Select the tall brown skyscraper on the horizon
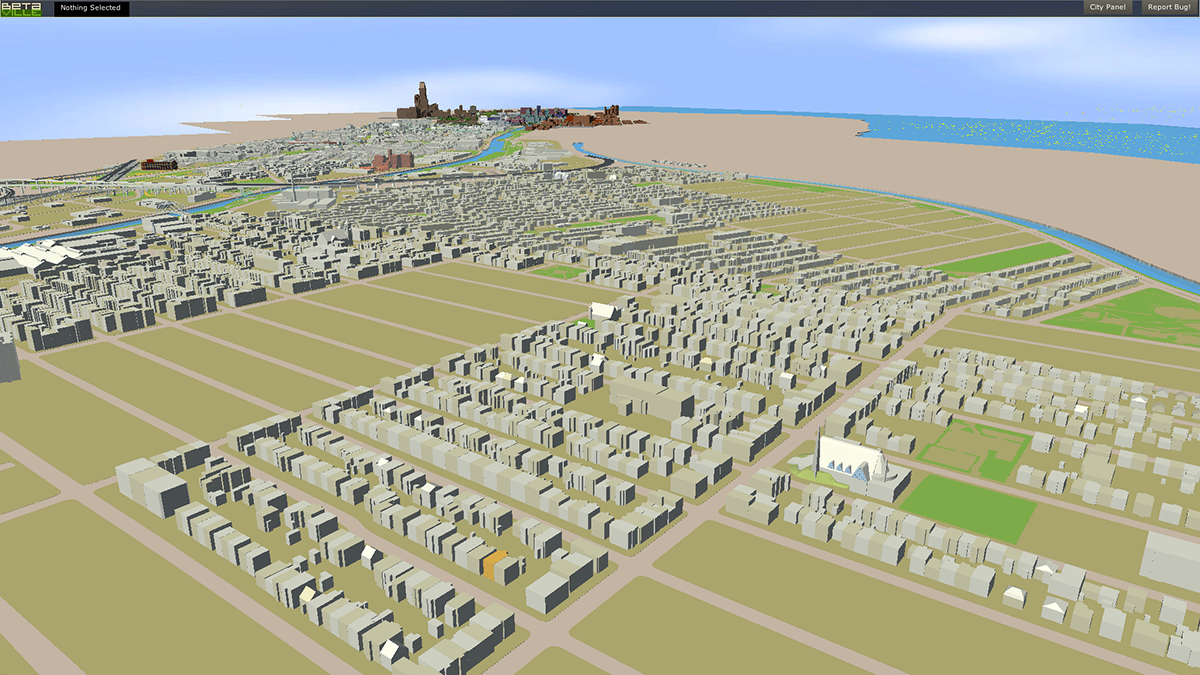1200x675 pixels. 423,100
